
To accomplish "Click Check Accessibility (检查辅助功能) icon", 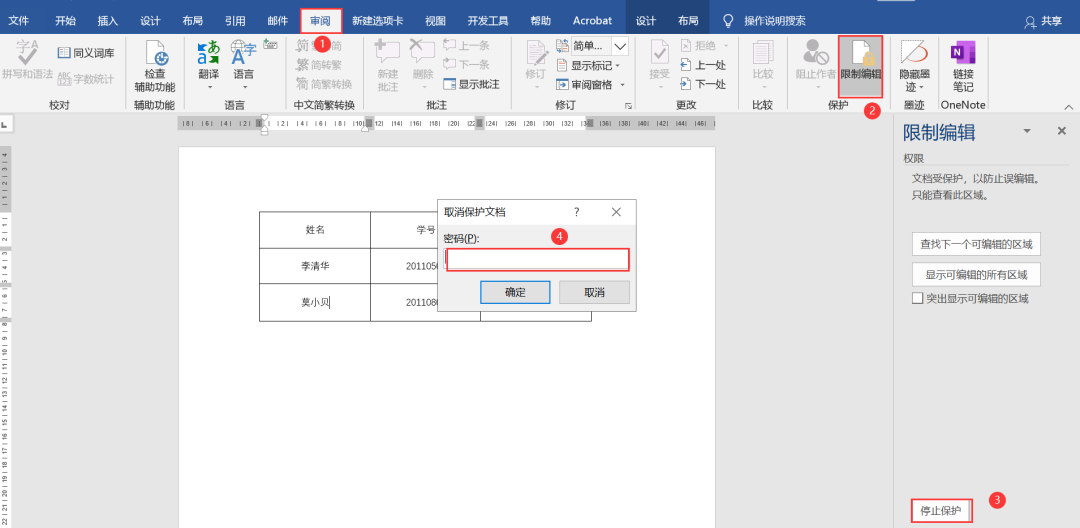I will pos(155,60).
